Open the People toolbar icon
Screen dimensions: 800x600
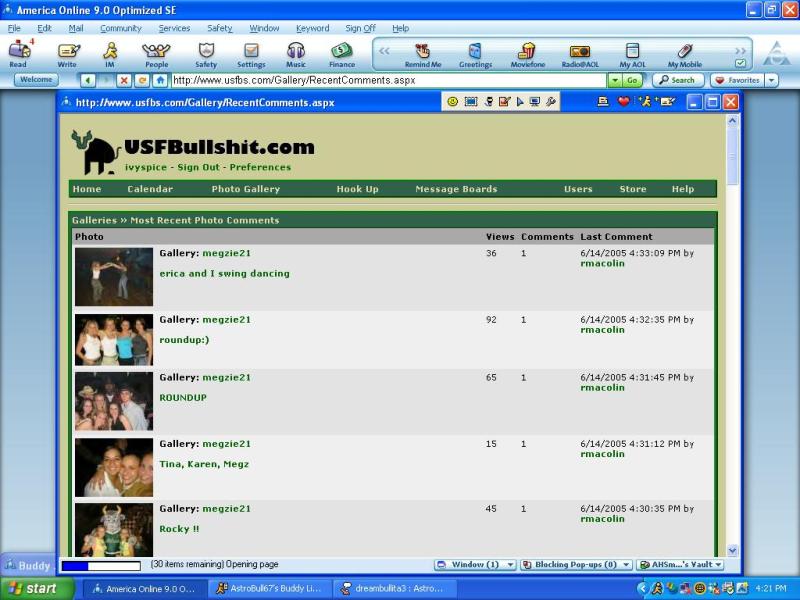(156, 55)
